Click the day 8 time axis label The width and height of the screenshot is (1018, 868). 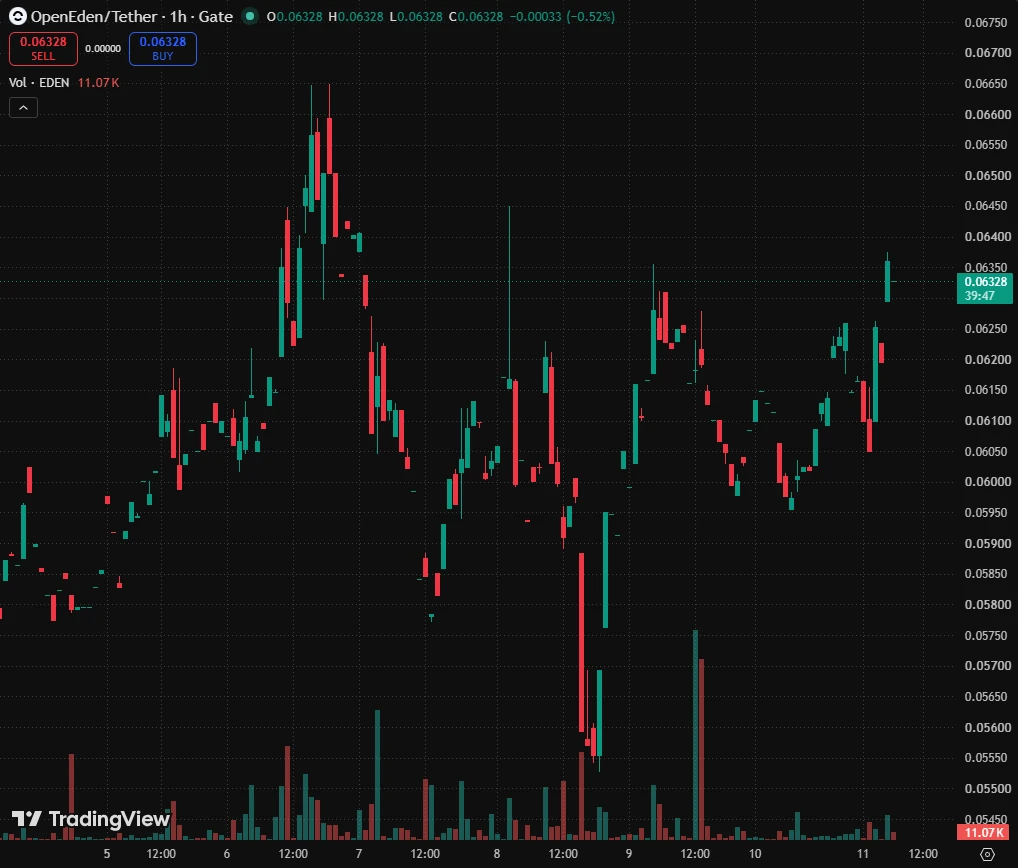tap(497, 854)
